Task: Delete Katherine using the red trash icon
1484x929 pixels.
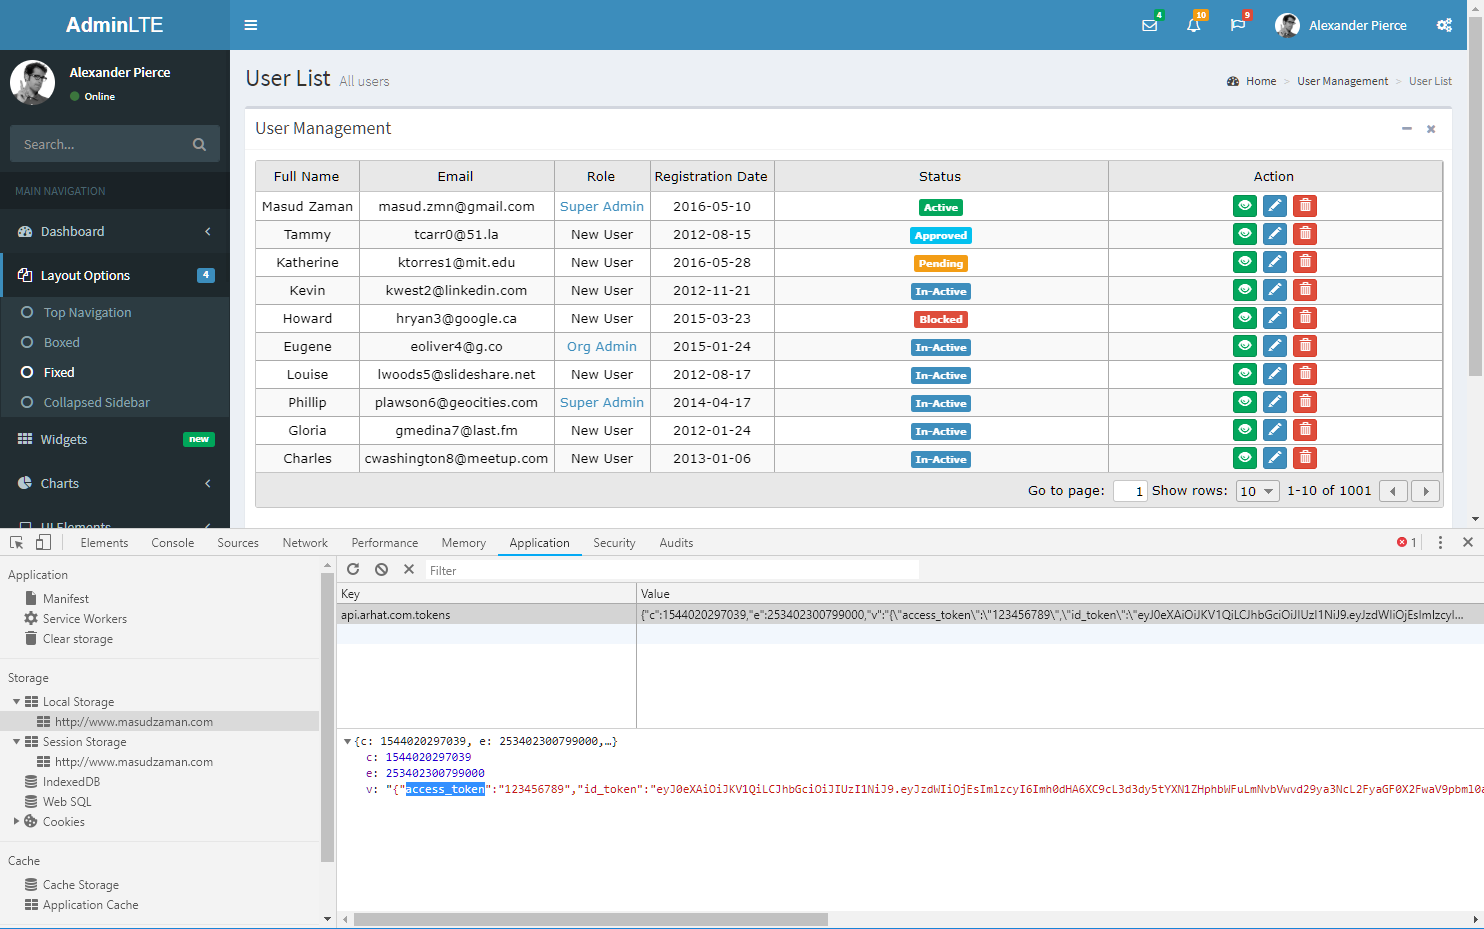Action: point(1304,262)
